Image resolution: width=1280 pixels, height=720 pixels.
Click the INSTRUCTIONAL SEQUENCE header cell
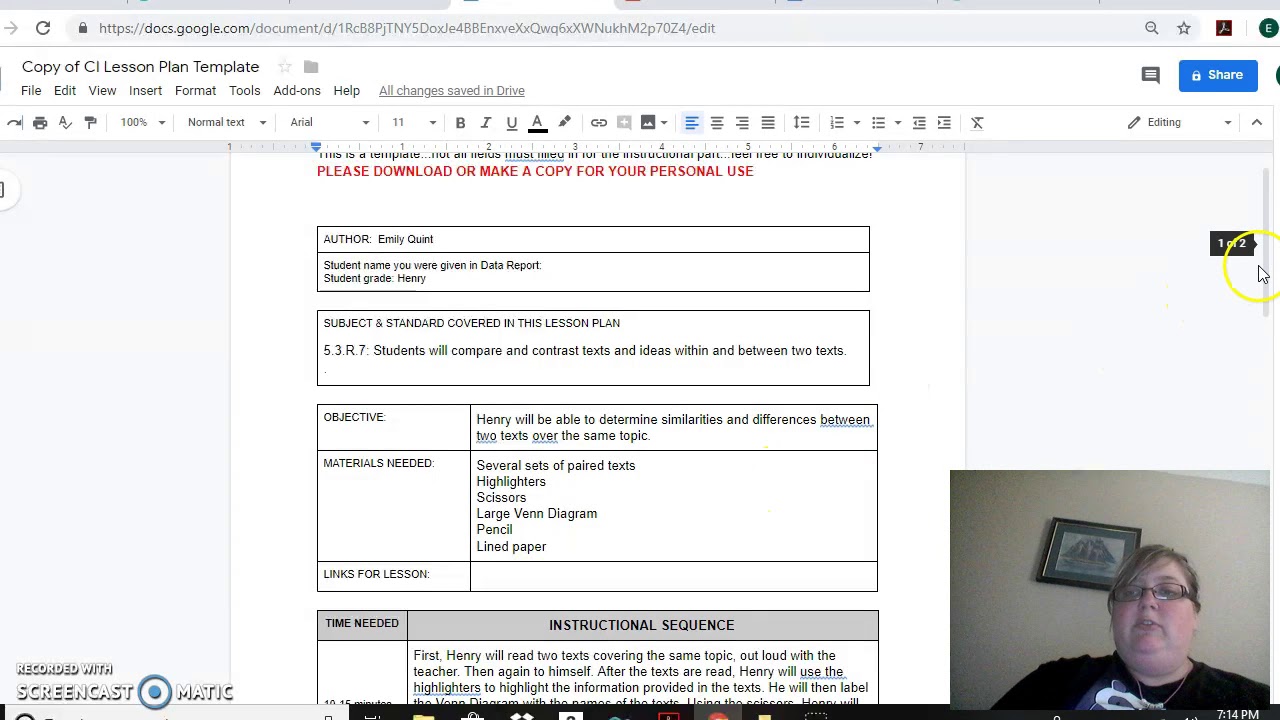[x=642, y=625]
